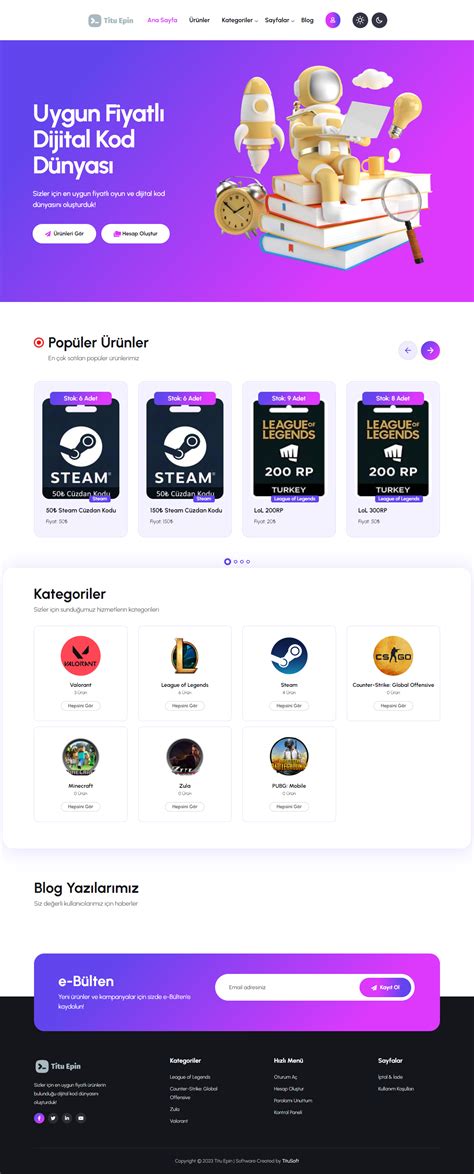The height and width of the screenshot is (1174, 474).
Task: Expand the Sayfalar dropdown menu
Action: point(279,20)
